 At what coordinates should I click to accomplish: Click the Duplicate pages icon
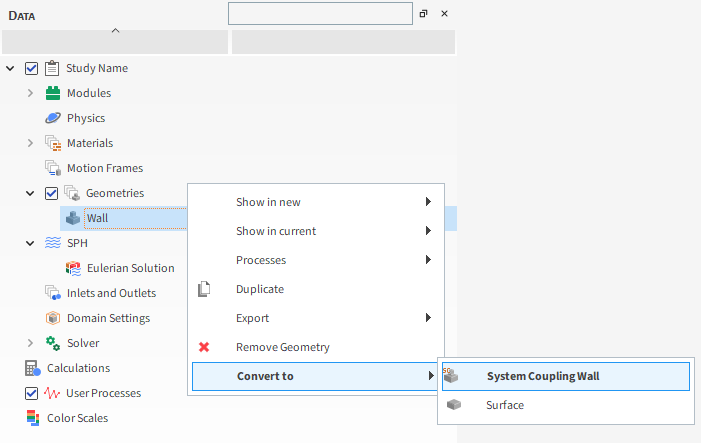[x=204, y=289]
